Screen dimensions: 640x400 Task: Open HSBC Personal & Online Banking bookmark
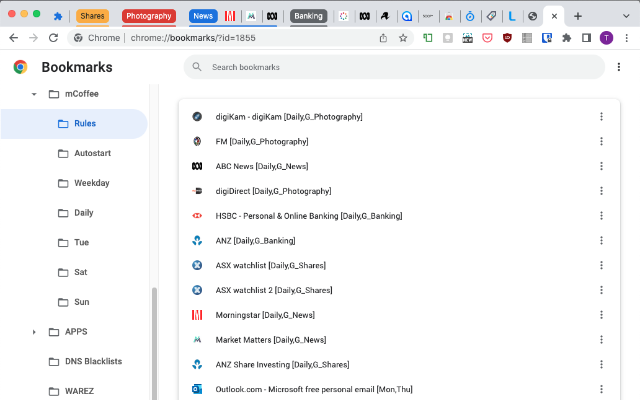click(x=308, y=216)
